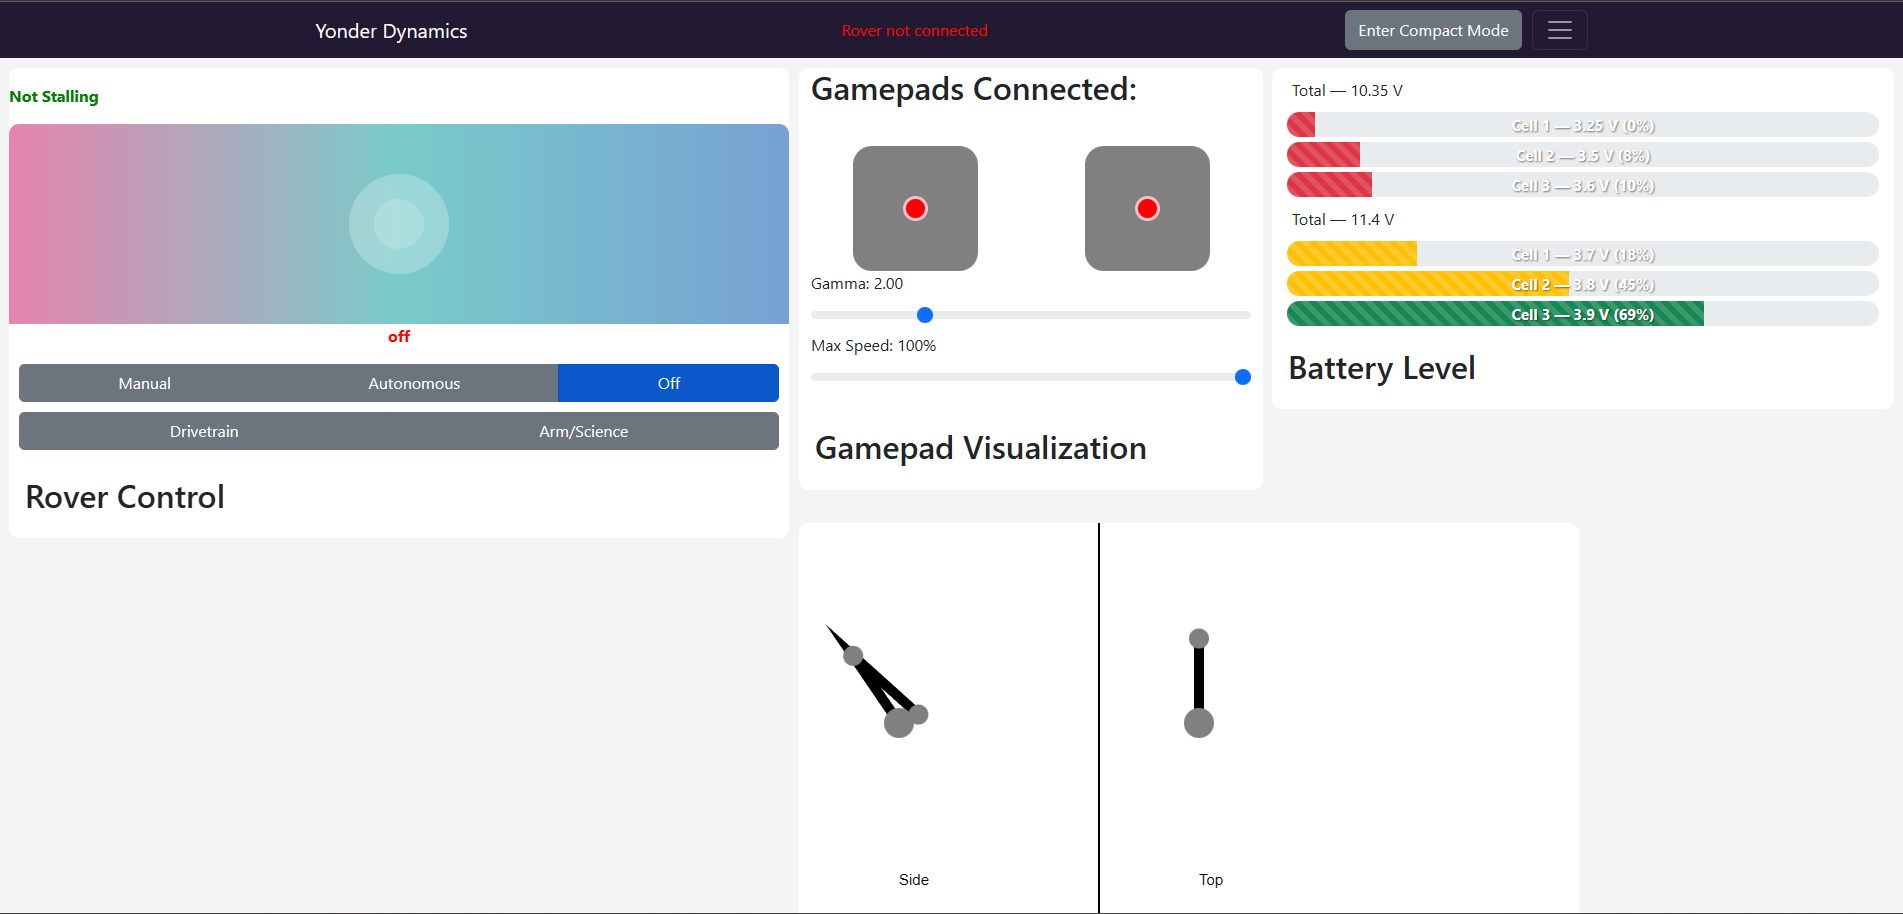The image size is (1903, 914).
Task: Click the Not Stalling indicator text
Action: (54, 96)
